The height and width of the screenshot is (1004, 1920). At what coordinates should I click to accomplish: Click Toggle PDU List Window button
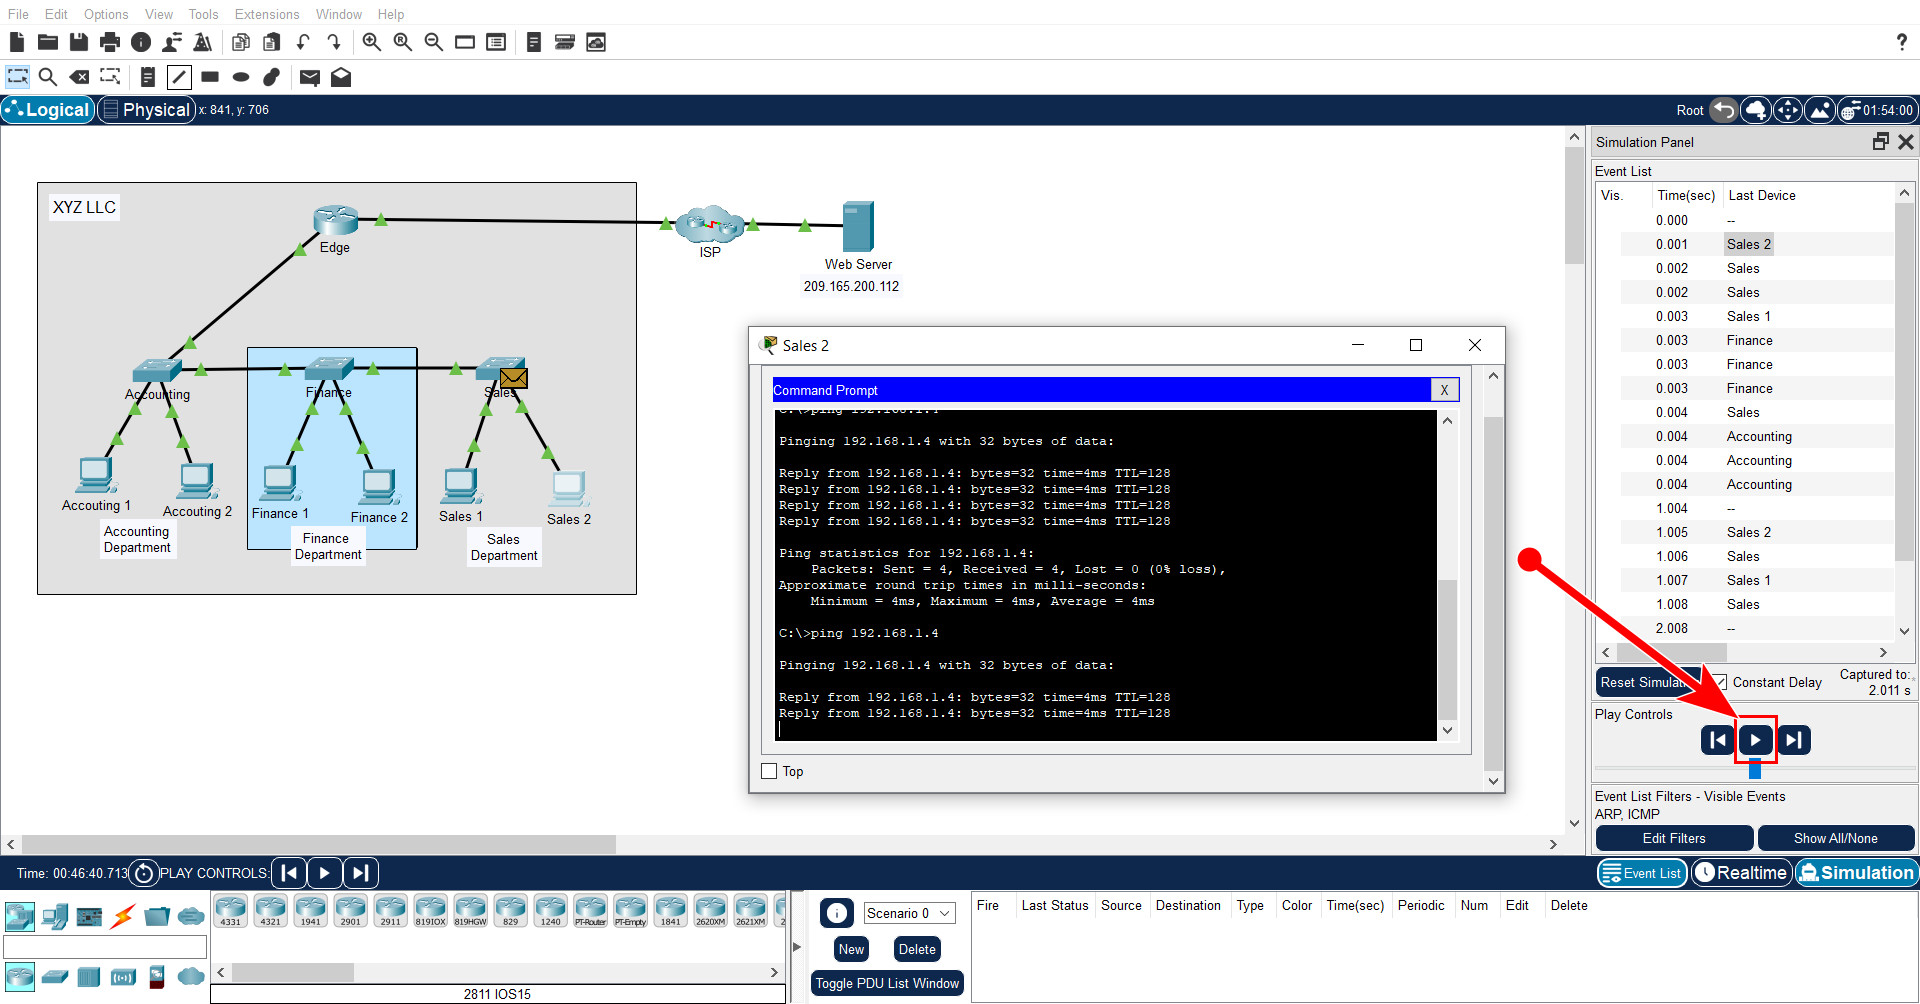pos(887,983)
